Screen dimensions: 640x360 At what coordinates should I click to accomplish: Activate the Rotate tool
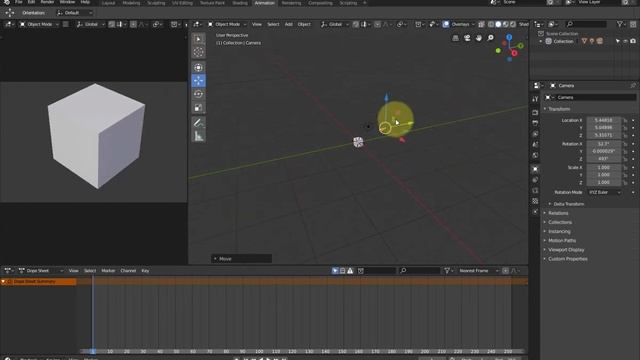coord(198,94)
